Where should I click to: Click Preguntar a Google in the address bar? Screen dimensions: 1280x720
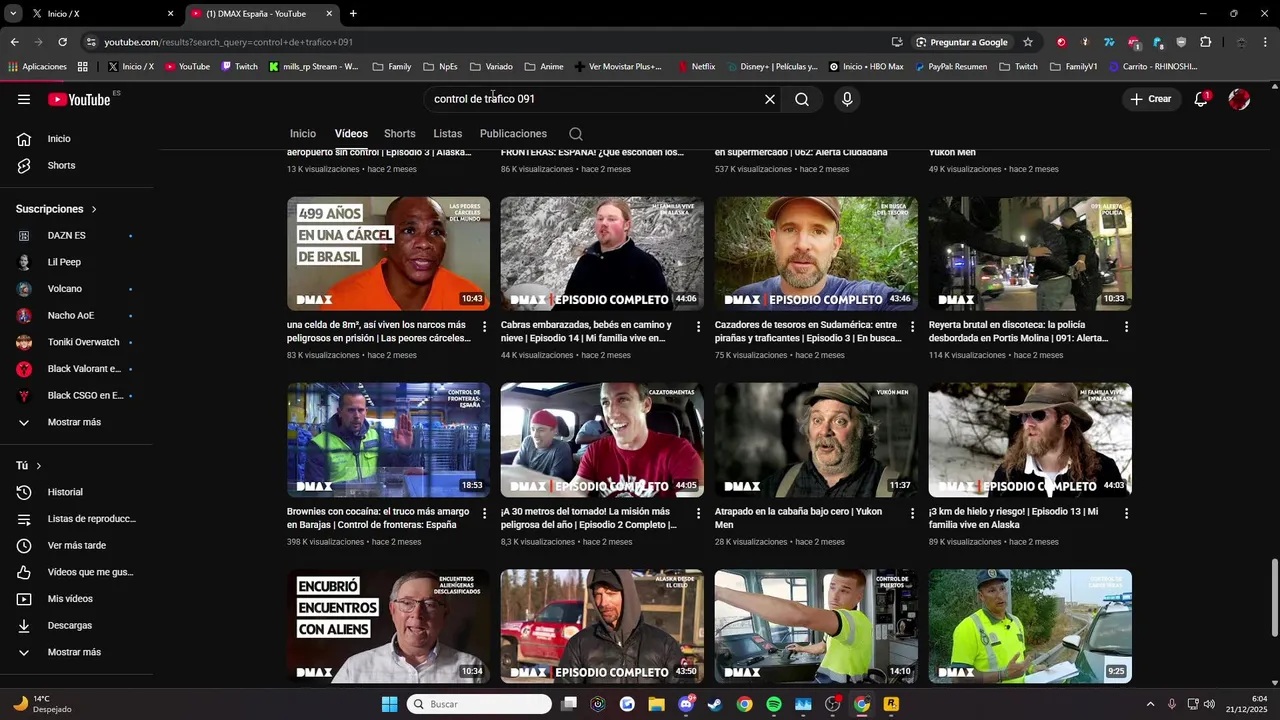point(961,42)
